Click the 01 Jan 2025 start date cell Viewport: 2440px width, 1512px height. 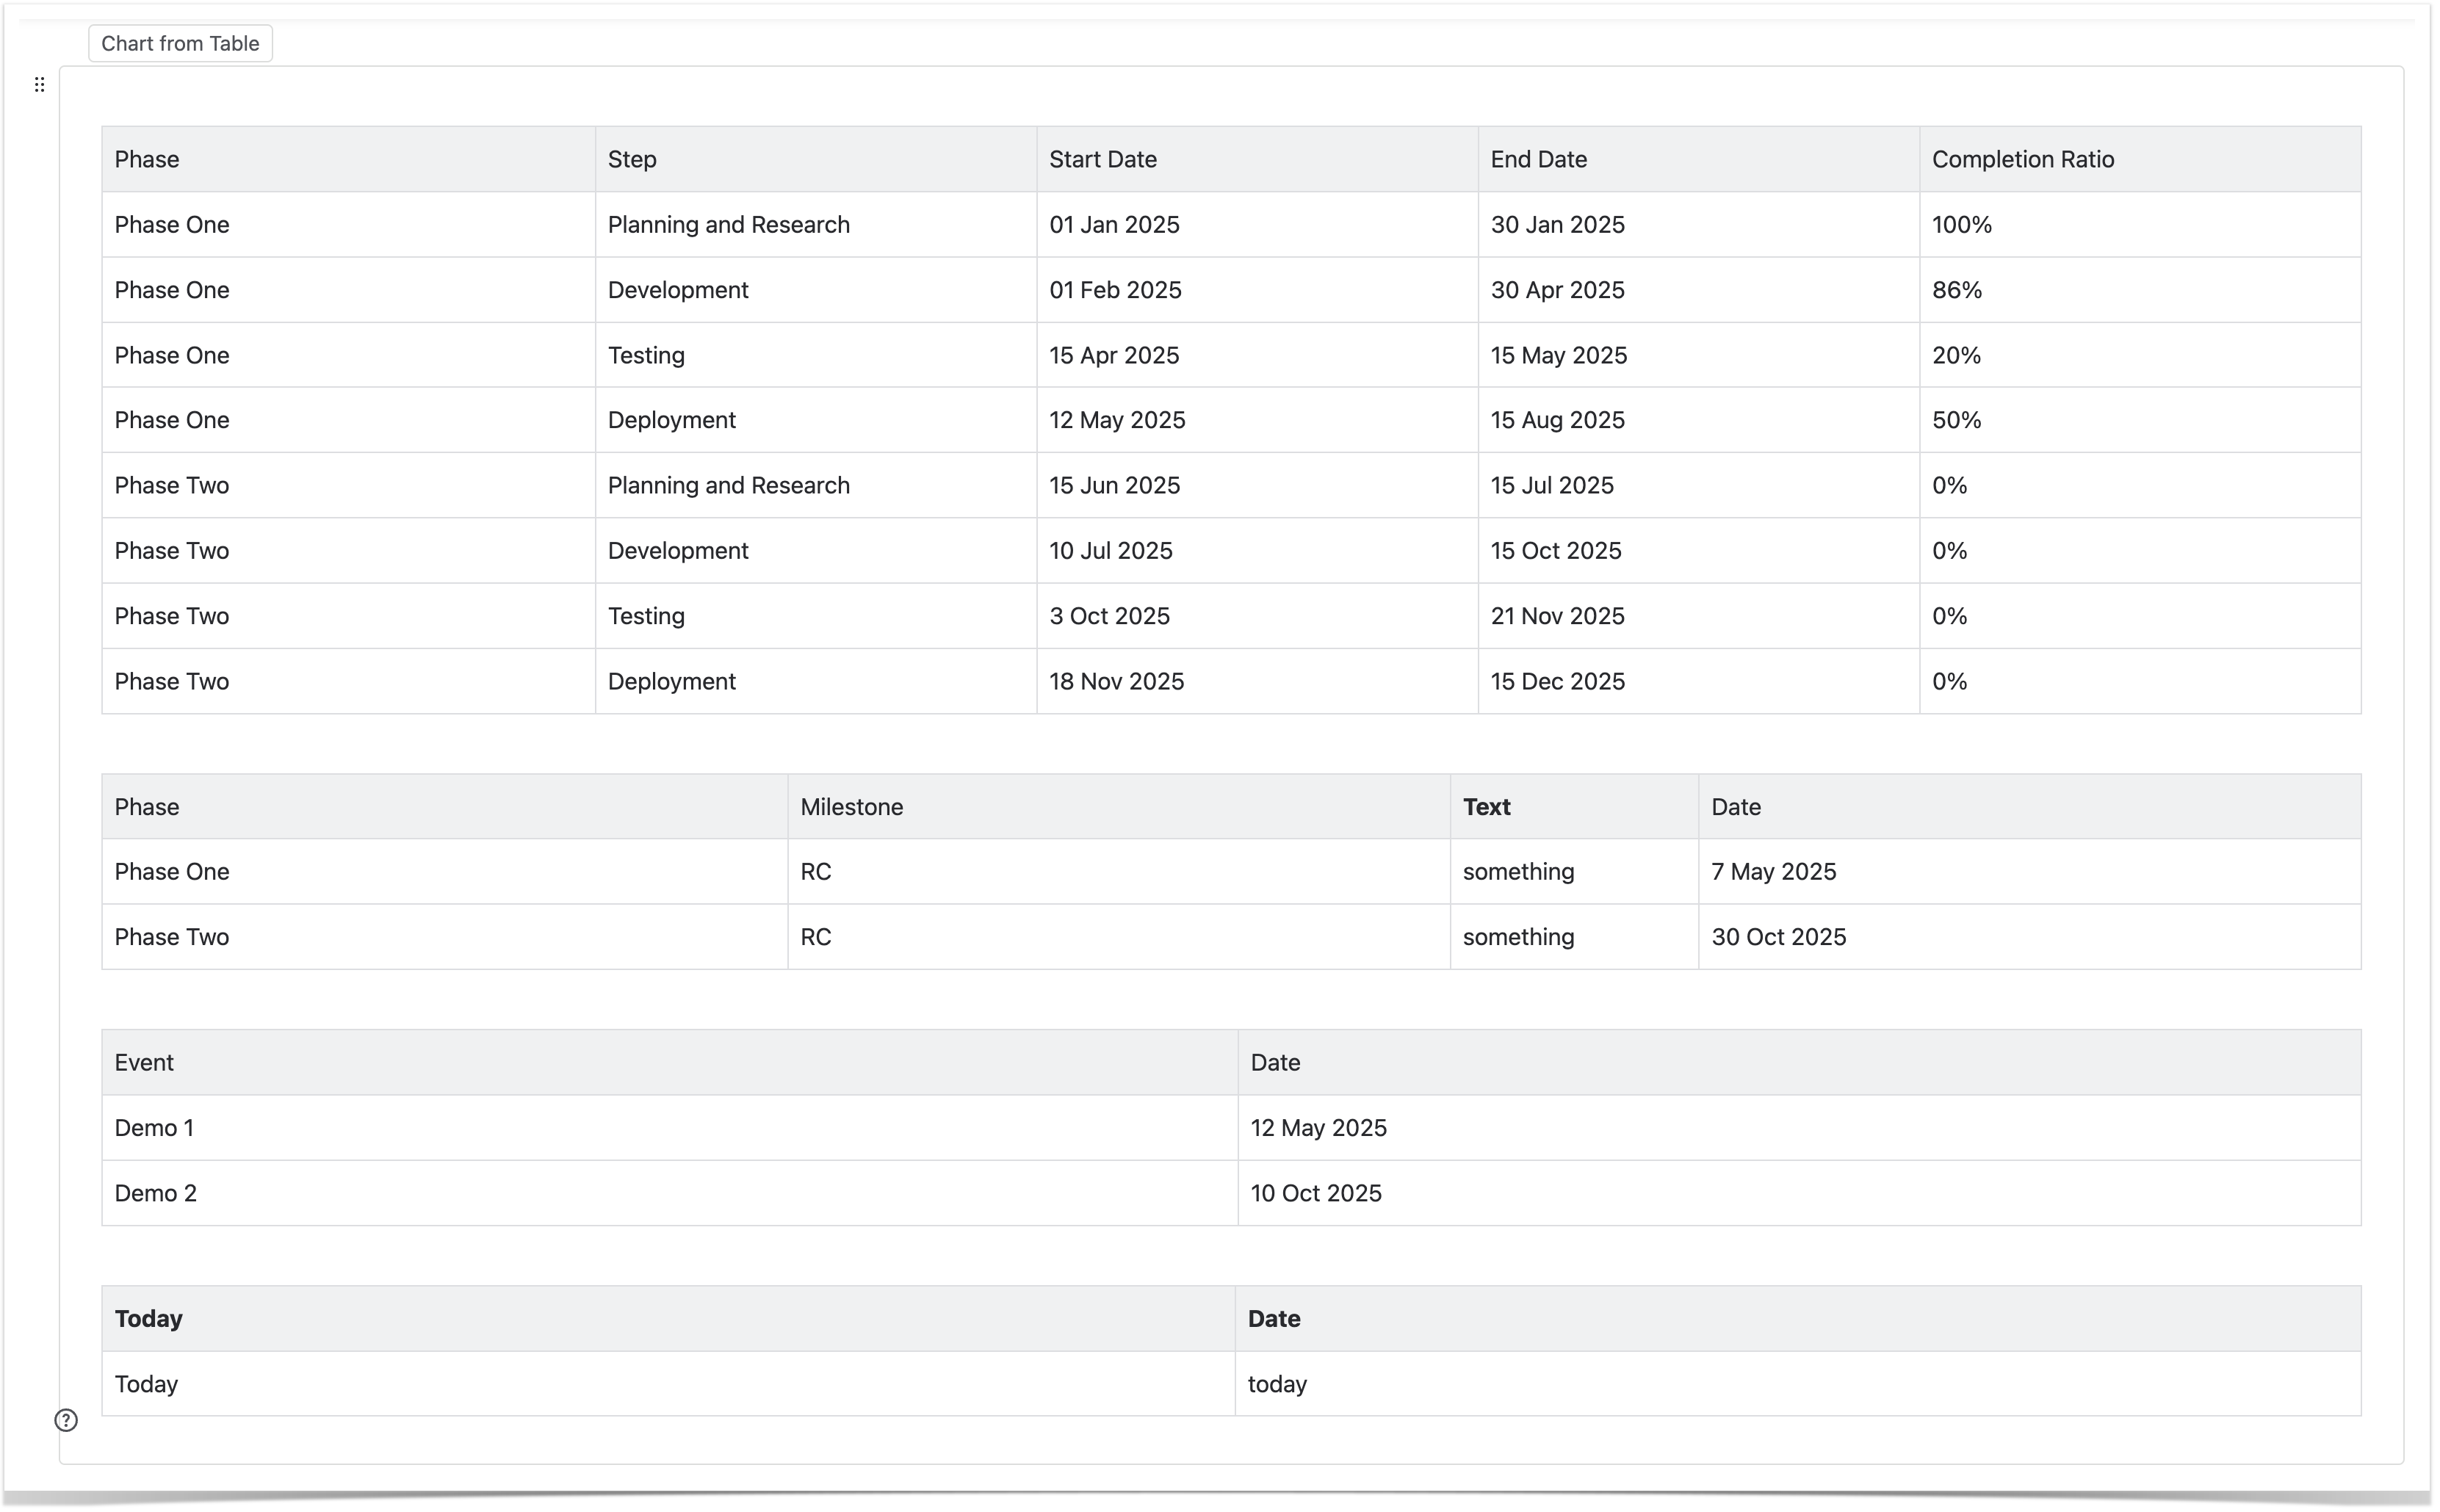[1114, 225]
